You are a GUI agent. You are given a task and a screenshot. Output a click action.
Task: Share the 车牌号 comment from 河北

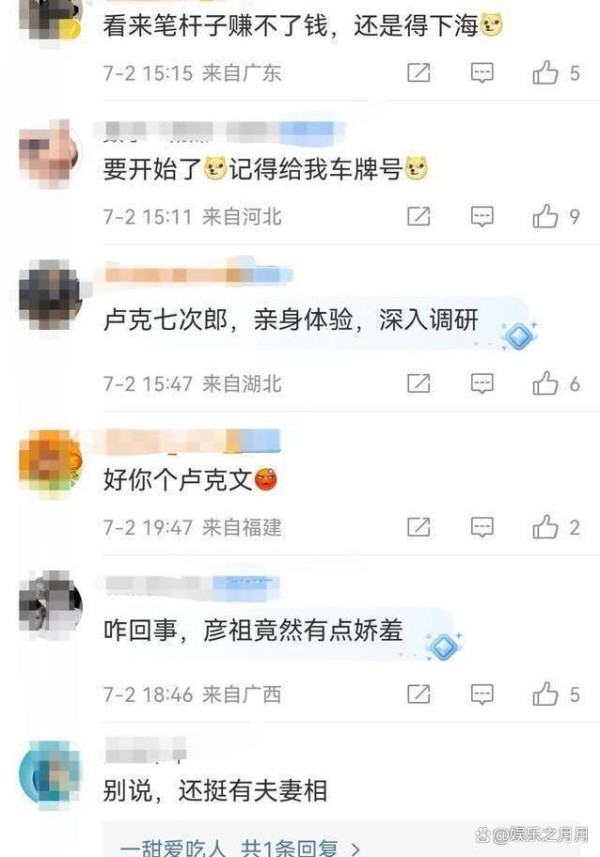click(419, 216)
